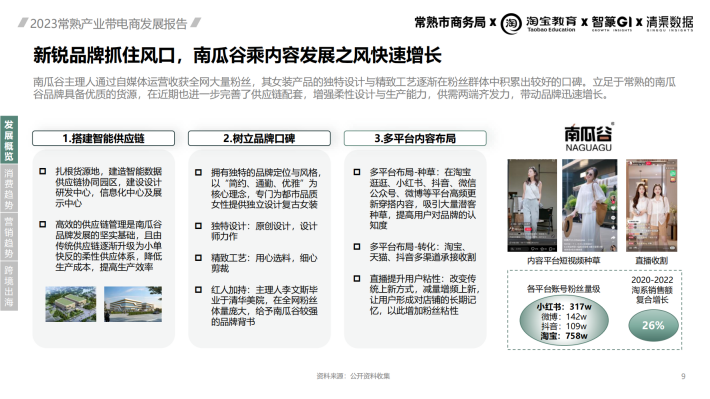Click the 1.搭建智能供应链 header box

[x=103, y=138]
